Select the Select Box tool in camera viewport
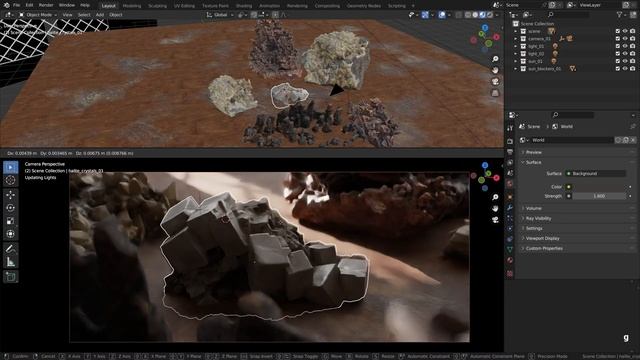Screen dimensions: 640x360 pyautogui.click(x=11, y=167)
